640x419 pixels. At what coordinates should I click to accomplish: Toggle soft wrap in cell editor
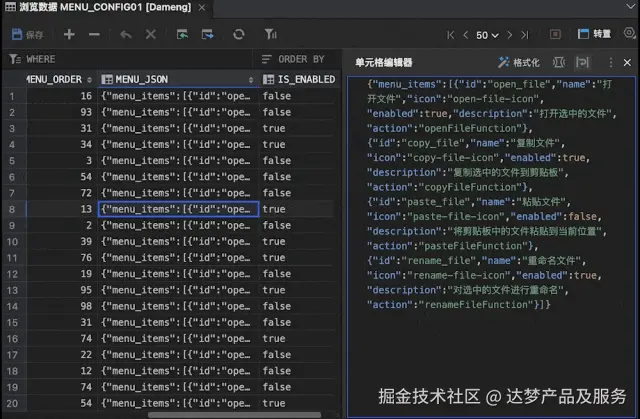pyautogui.click(x=582, y=62)
